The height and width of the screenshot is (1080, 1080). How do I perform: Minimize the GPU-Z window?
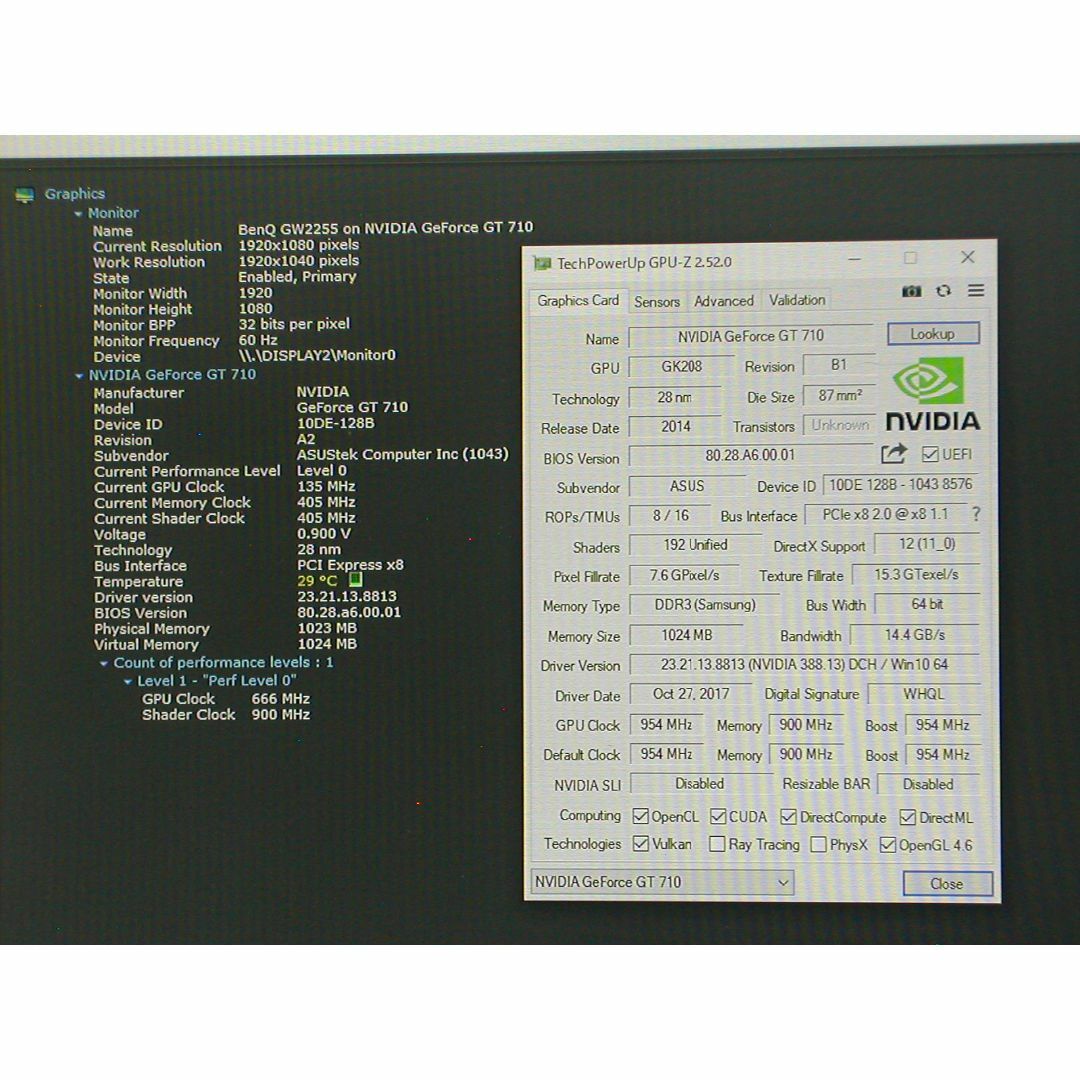pyautogui.click(x=854, y=258)
